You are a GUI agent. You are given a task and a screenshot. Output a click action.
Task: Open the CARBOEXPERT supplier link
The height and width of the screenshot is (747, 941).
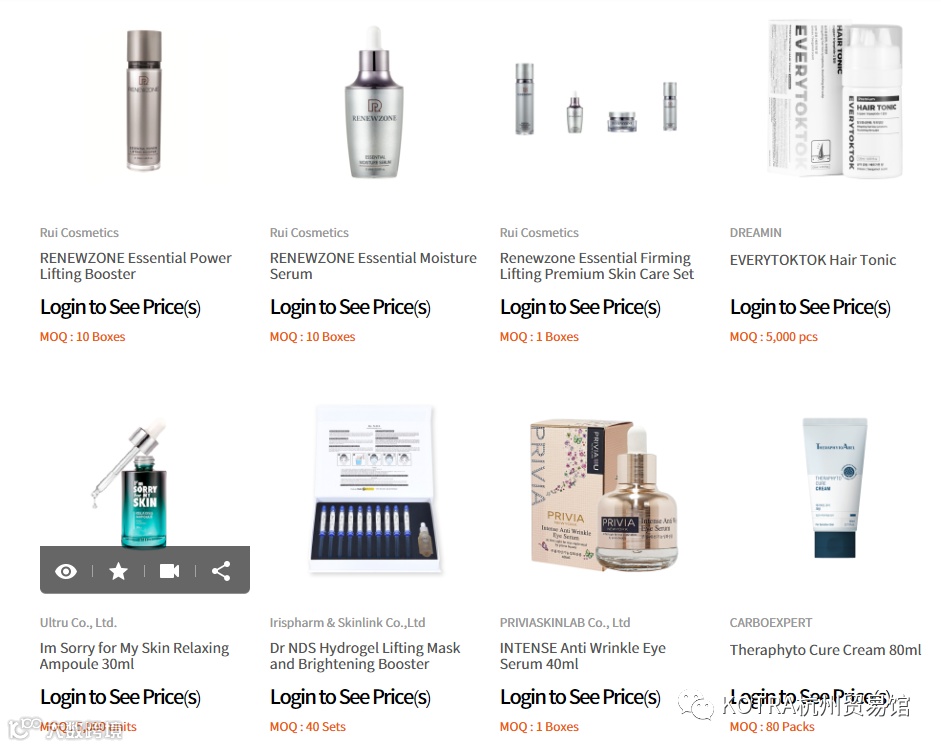(771, 623)
